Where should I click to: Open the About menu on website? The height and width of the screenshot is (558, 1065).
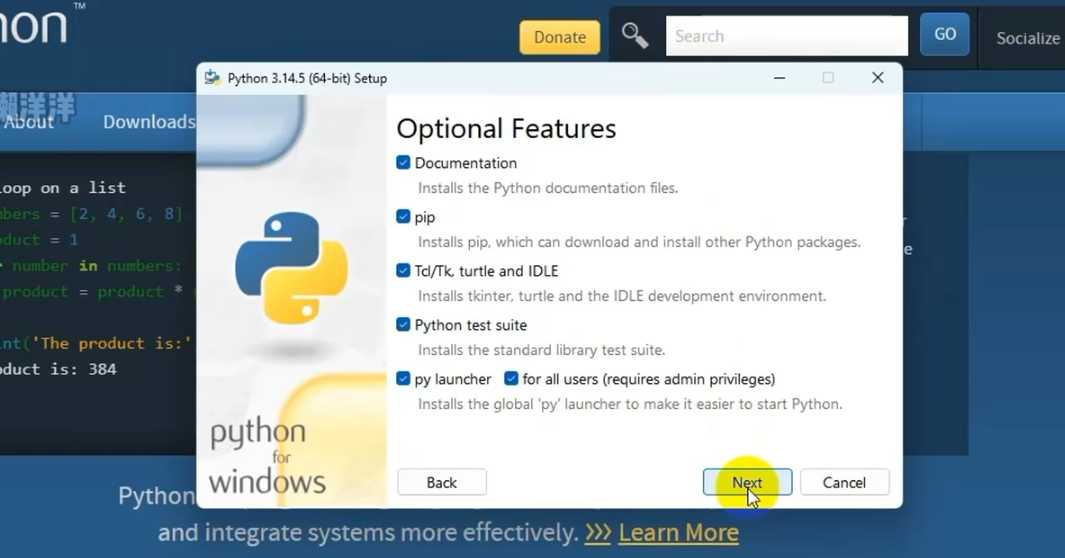pos(28,122)
